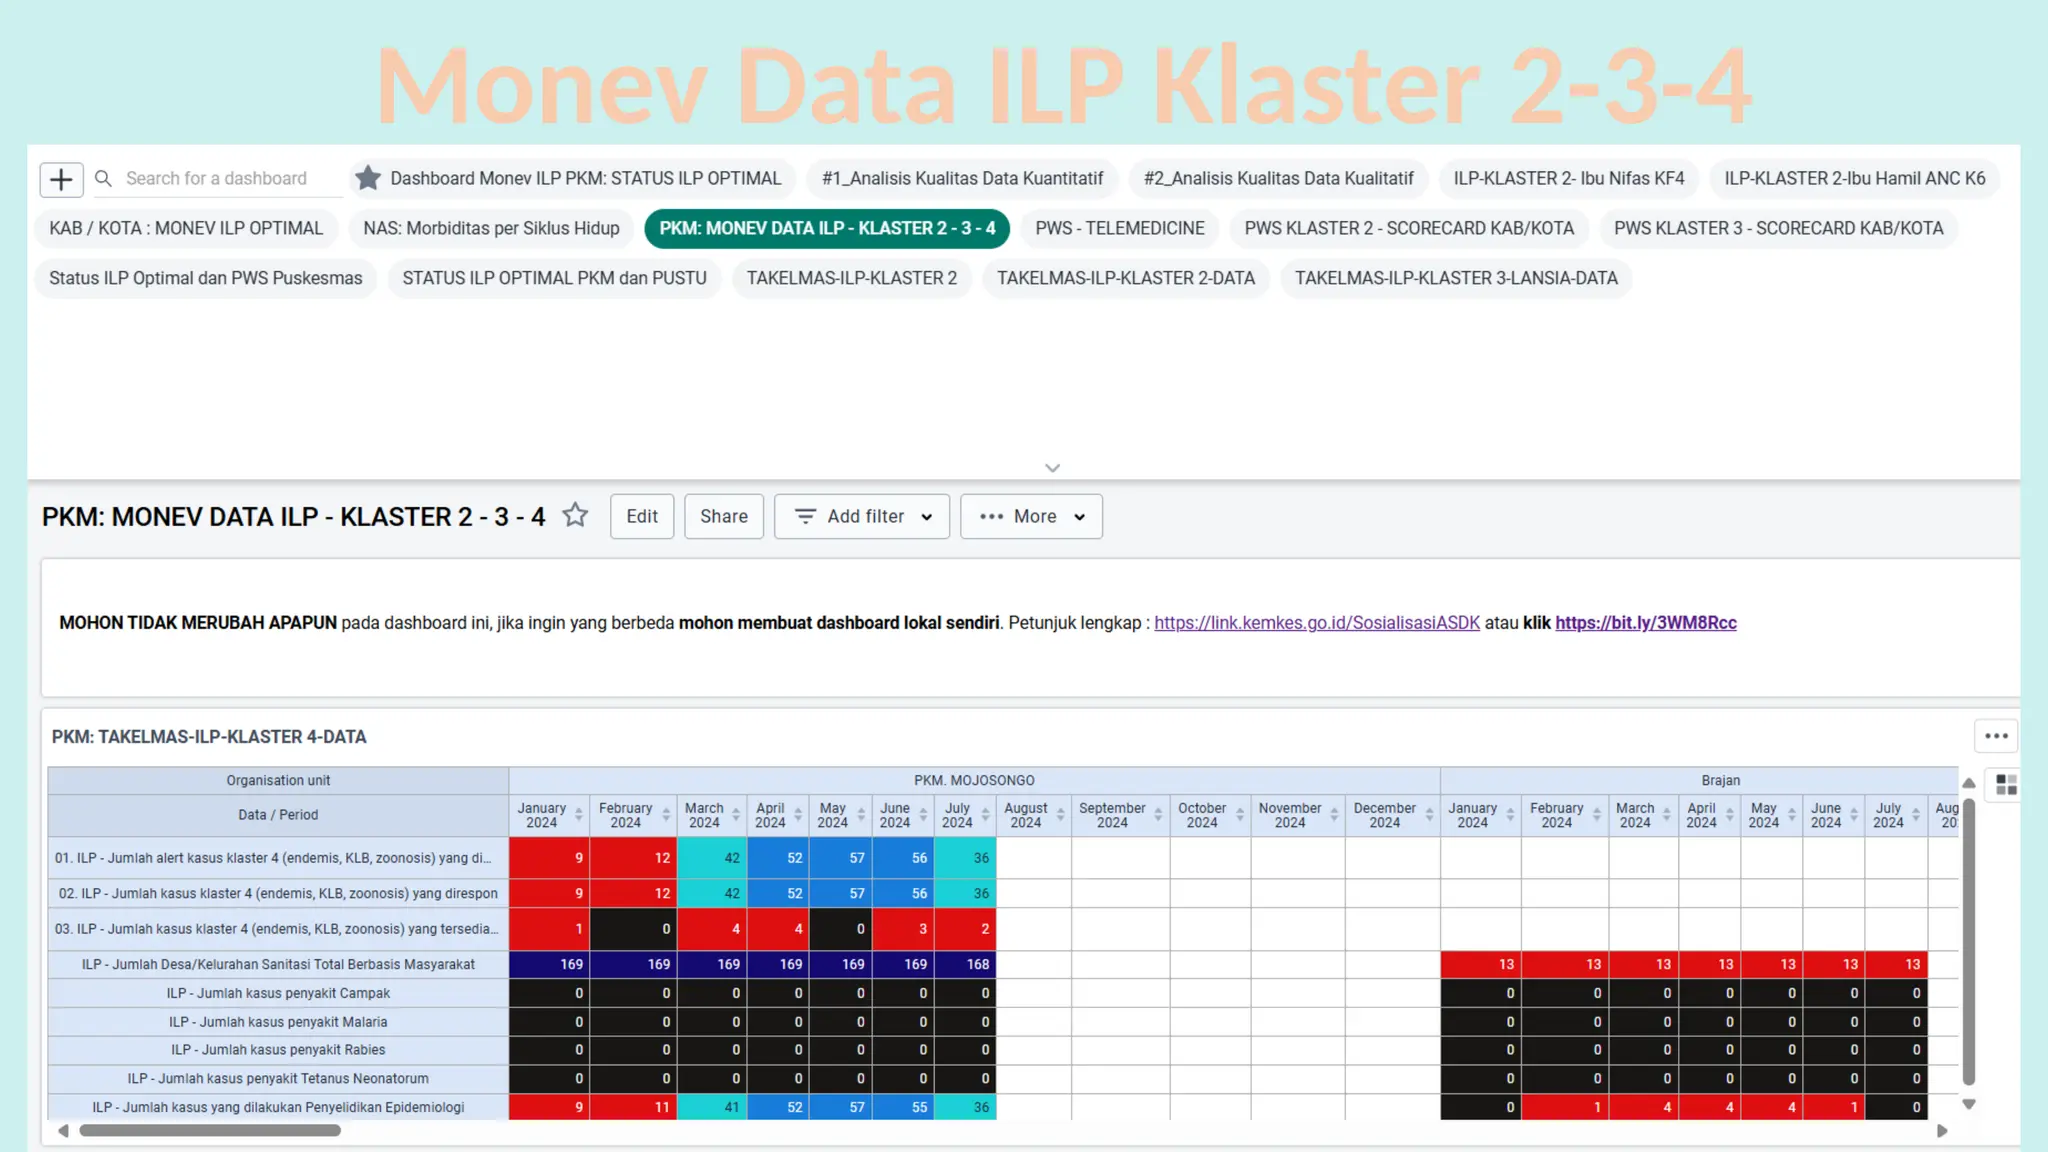
Task: Click the grid layout icon beside table
Action: click(2006, 785)
